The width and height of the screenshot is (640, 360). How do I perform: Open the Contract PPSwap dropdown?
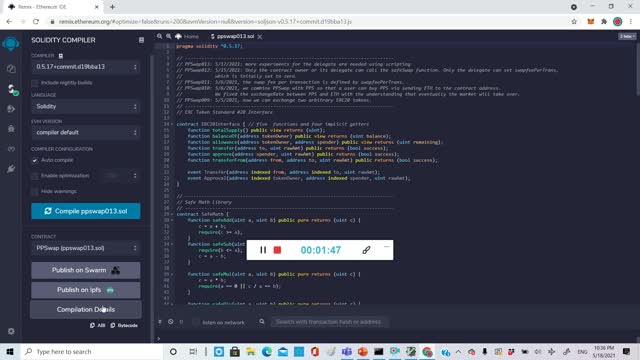[86, 248]
